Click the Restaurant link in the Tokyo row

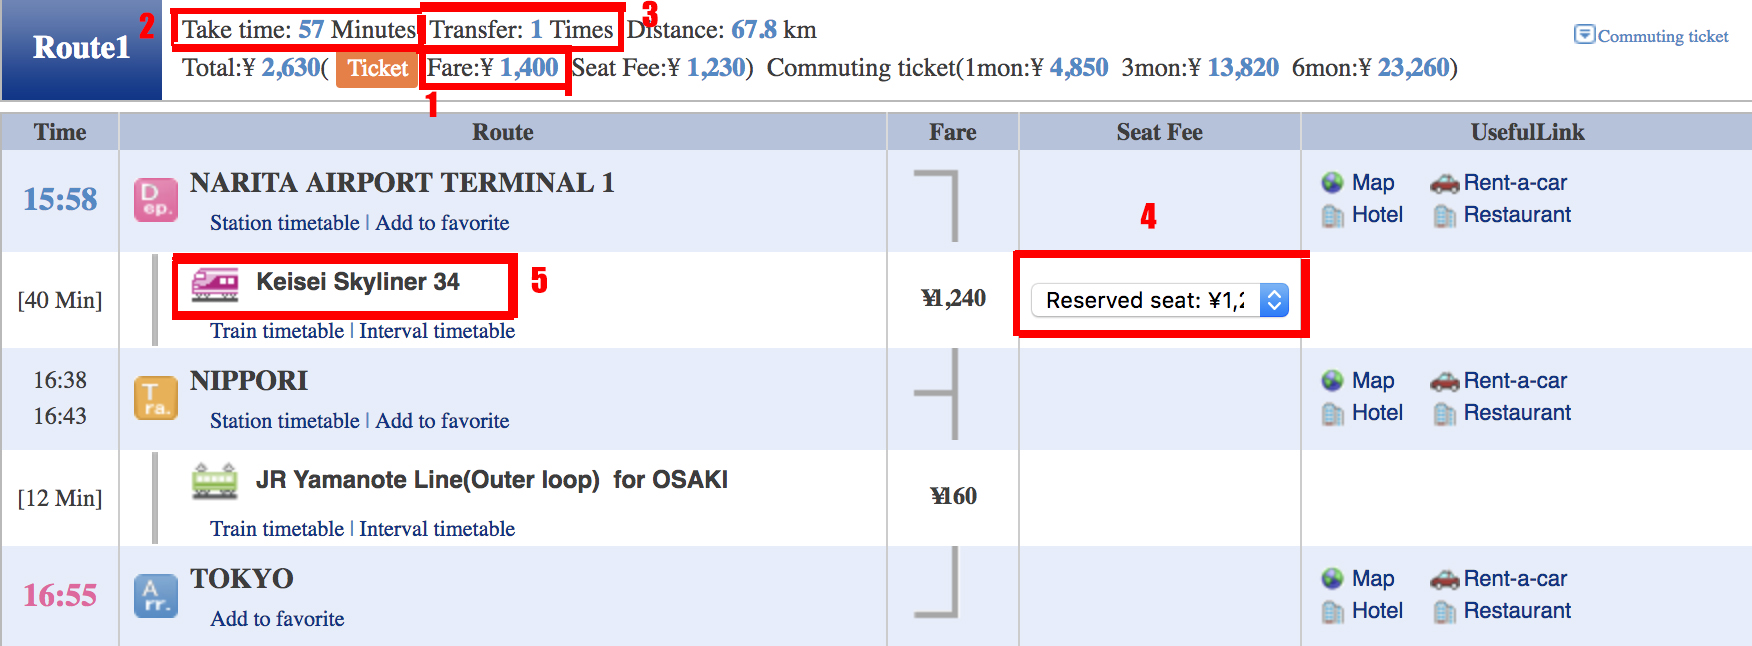1516,611
